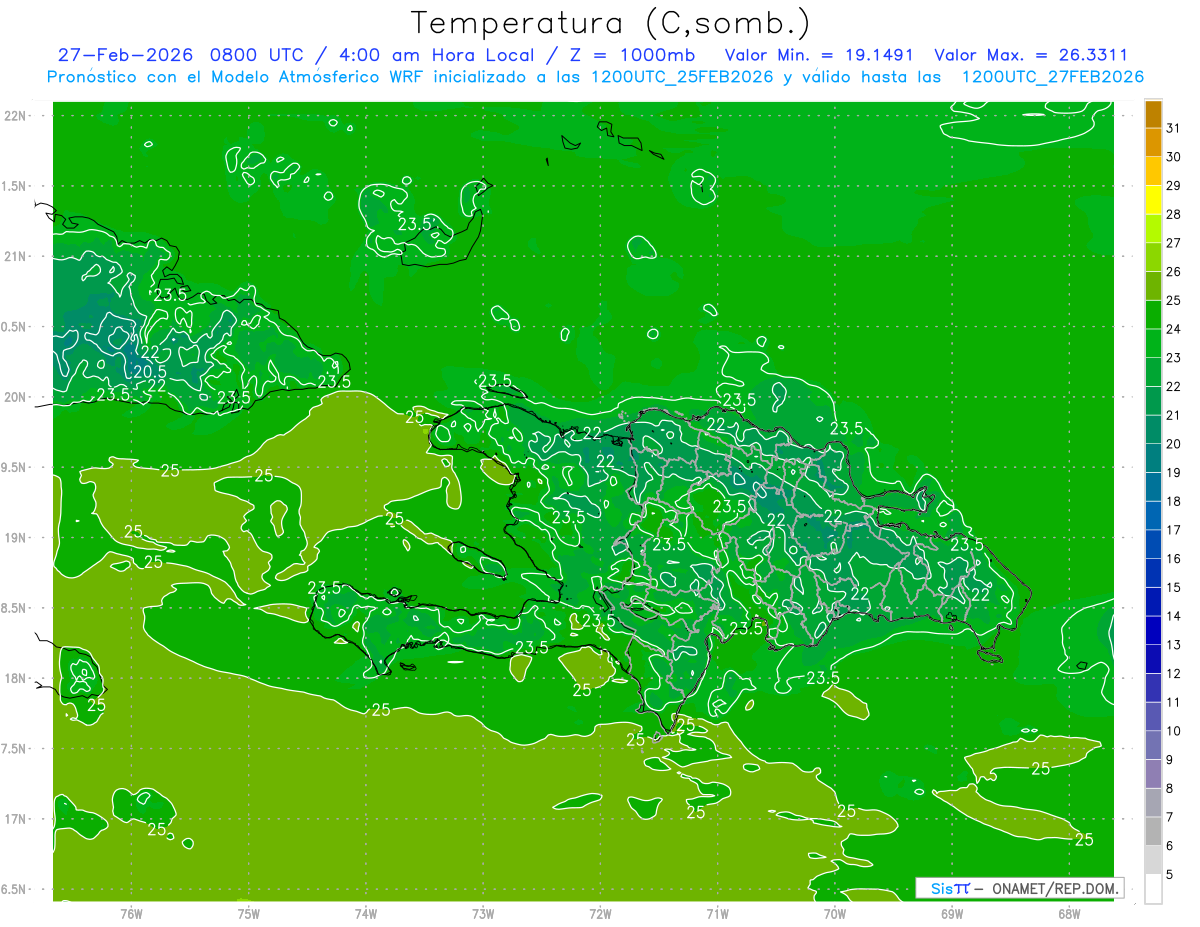
Task: Click the "72W" longitude axis label
Action: point(601,914)
